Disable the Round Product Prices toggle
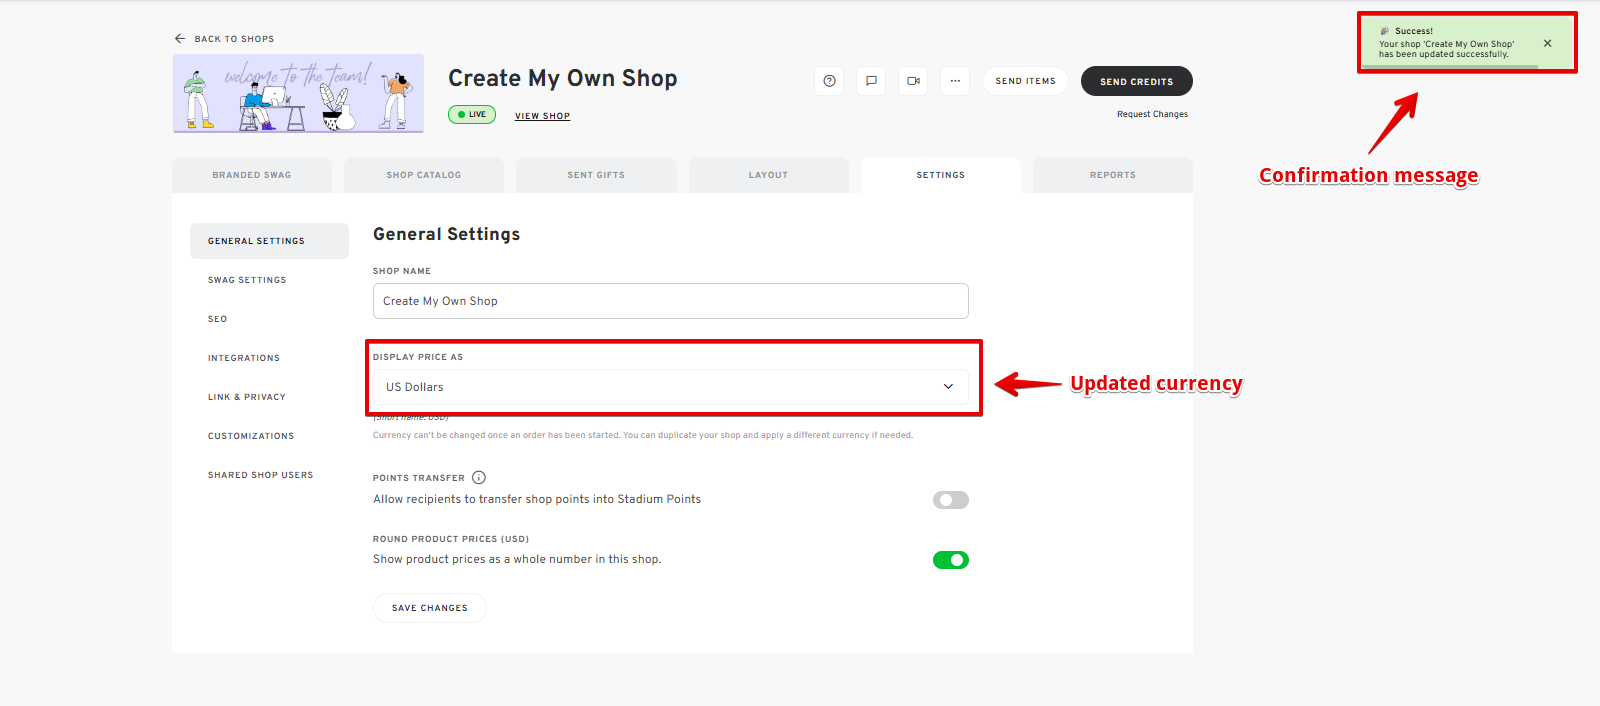Screen dimensions: 1600x706 coord(950,560)
